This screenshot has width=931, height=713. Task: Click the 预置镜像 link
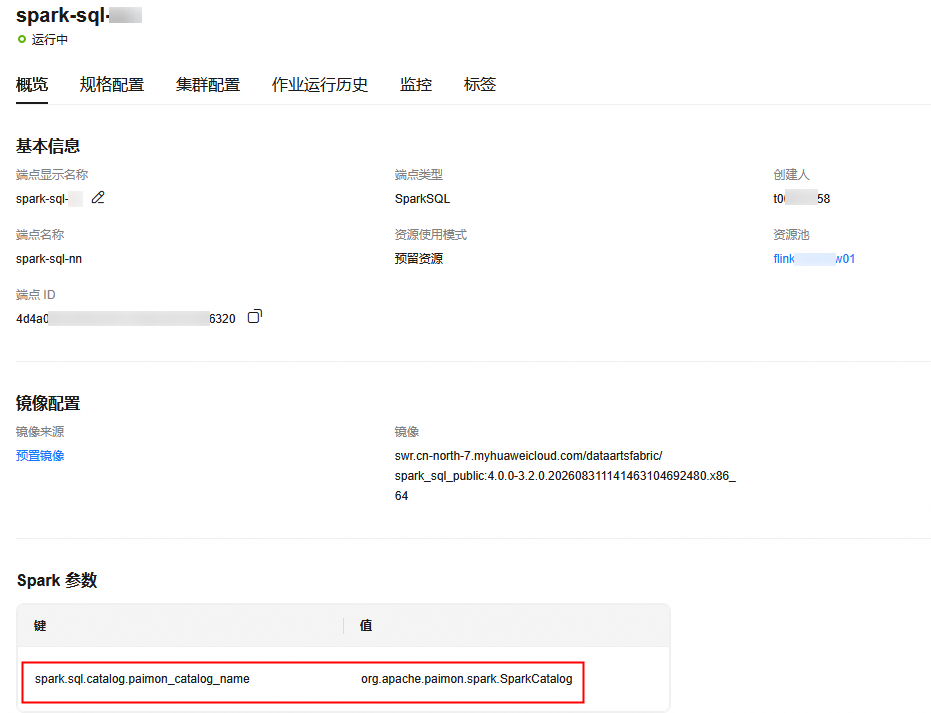pyautogui.click(x=40, y=456)
